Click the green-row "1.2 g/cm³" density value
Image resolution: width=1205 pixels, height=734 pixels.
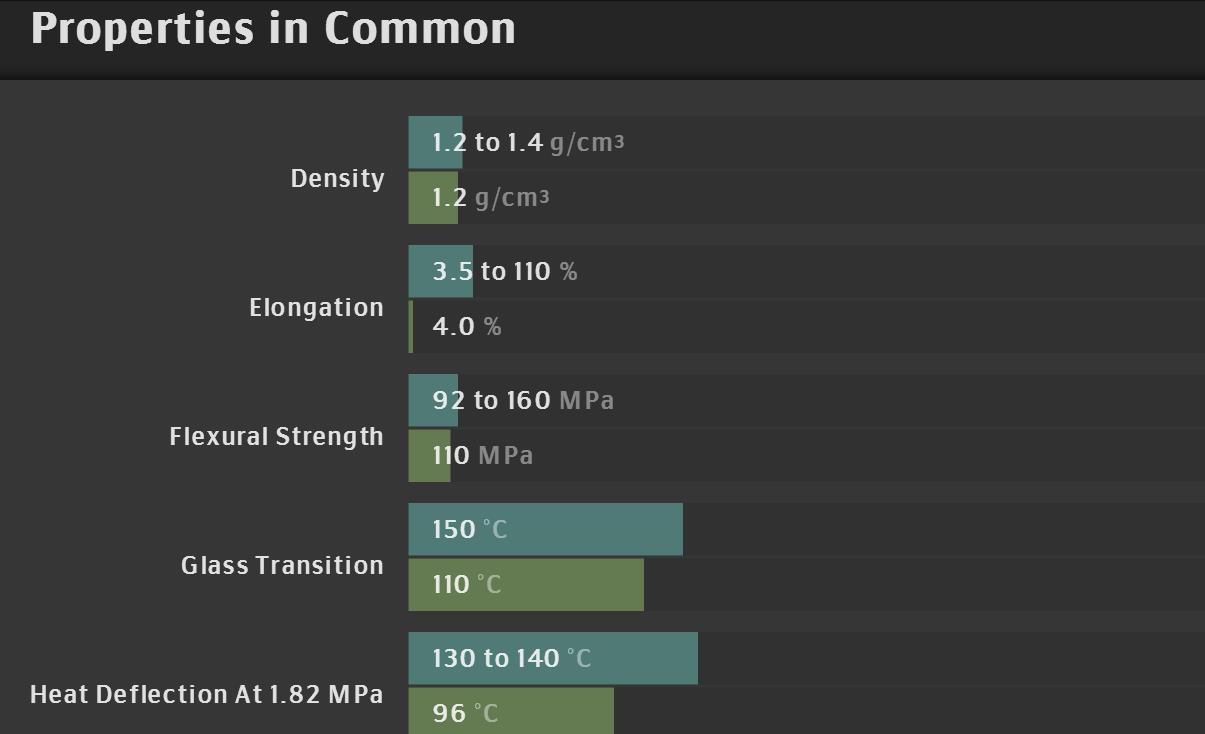coord(490,198)
